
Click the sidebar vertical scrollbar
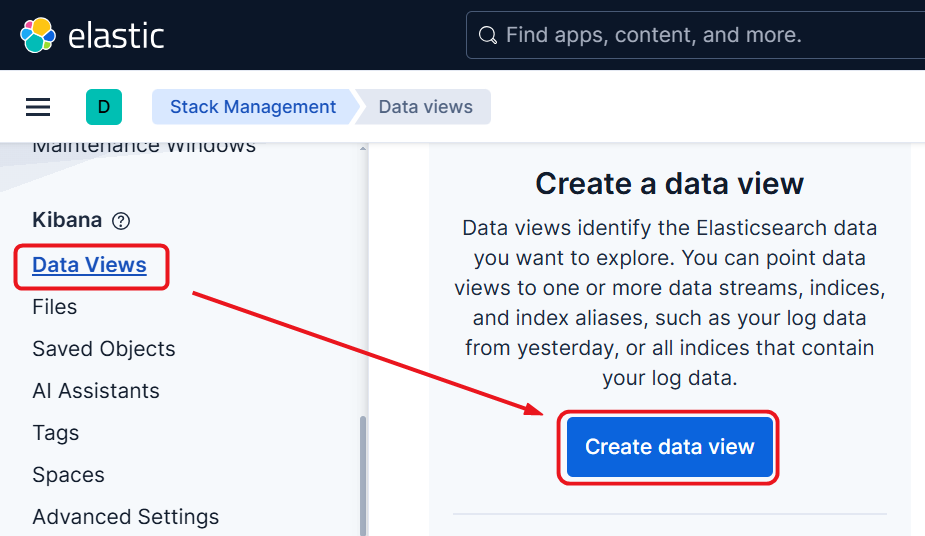[362, 470]
